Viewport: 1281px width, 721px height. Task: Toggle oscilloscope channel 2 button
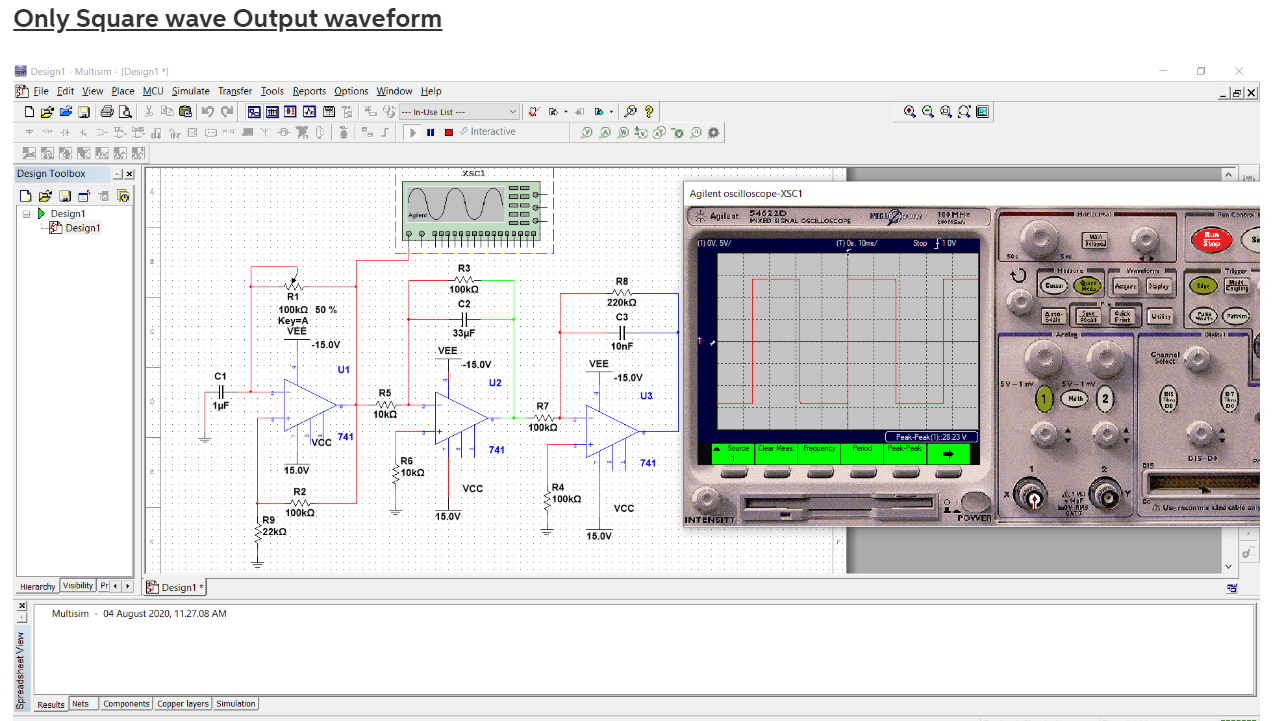coord(1105,398)
